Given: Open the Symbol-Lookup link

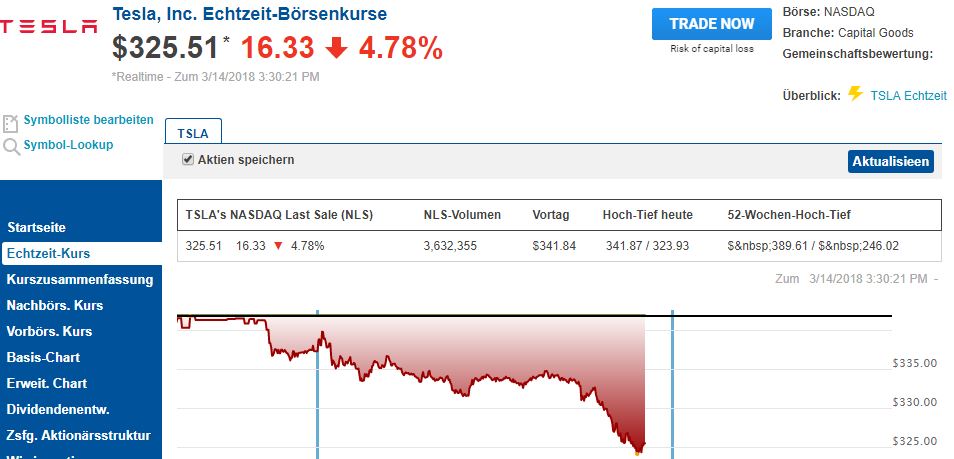Looking at the screenshot, I should [68, 145].
